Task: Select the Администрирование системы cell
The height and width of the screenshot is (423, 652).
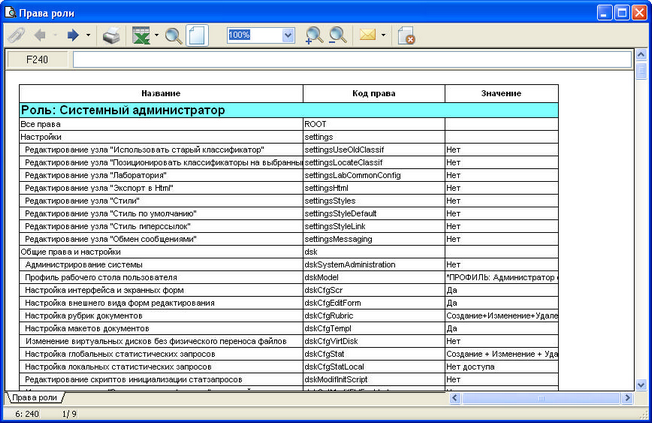Action: point(161,265)
